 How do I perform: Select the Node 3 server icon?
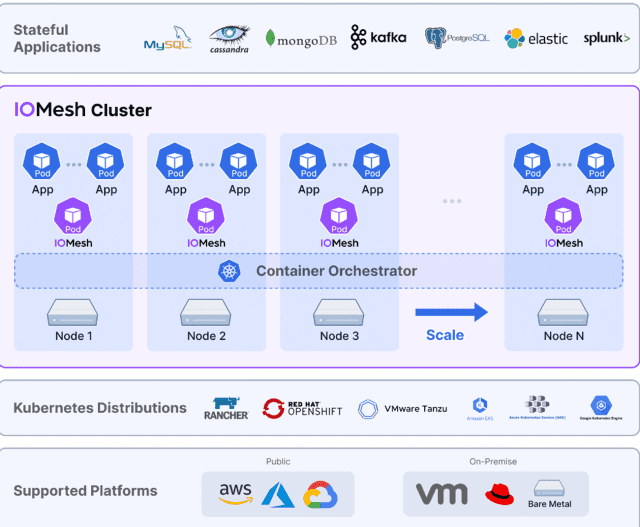[x=339, y=312]
